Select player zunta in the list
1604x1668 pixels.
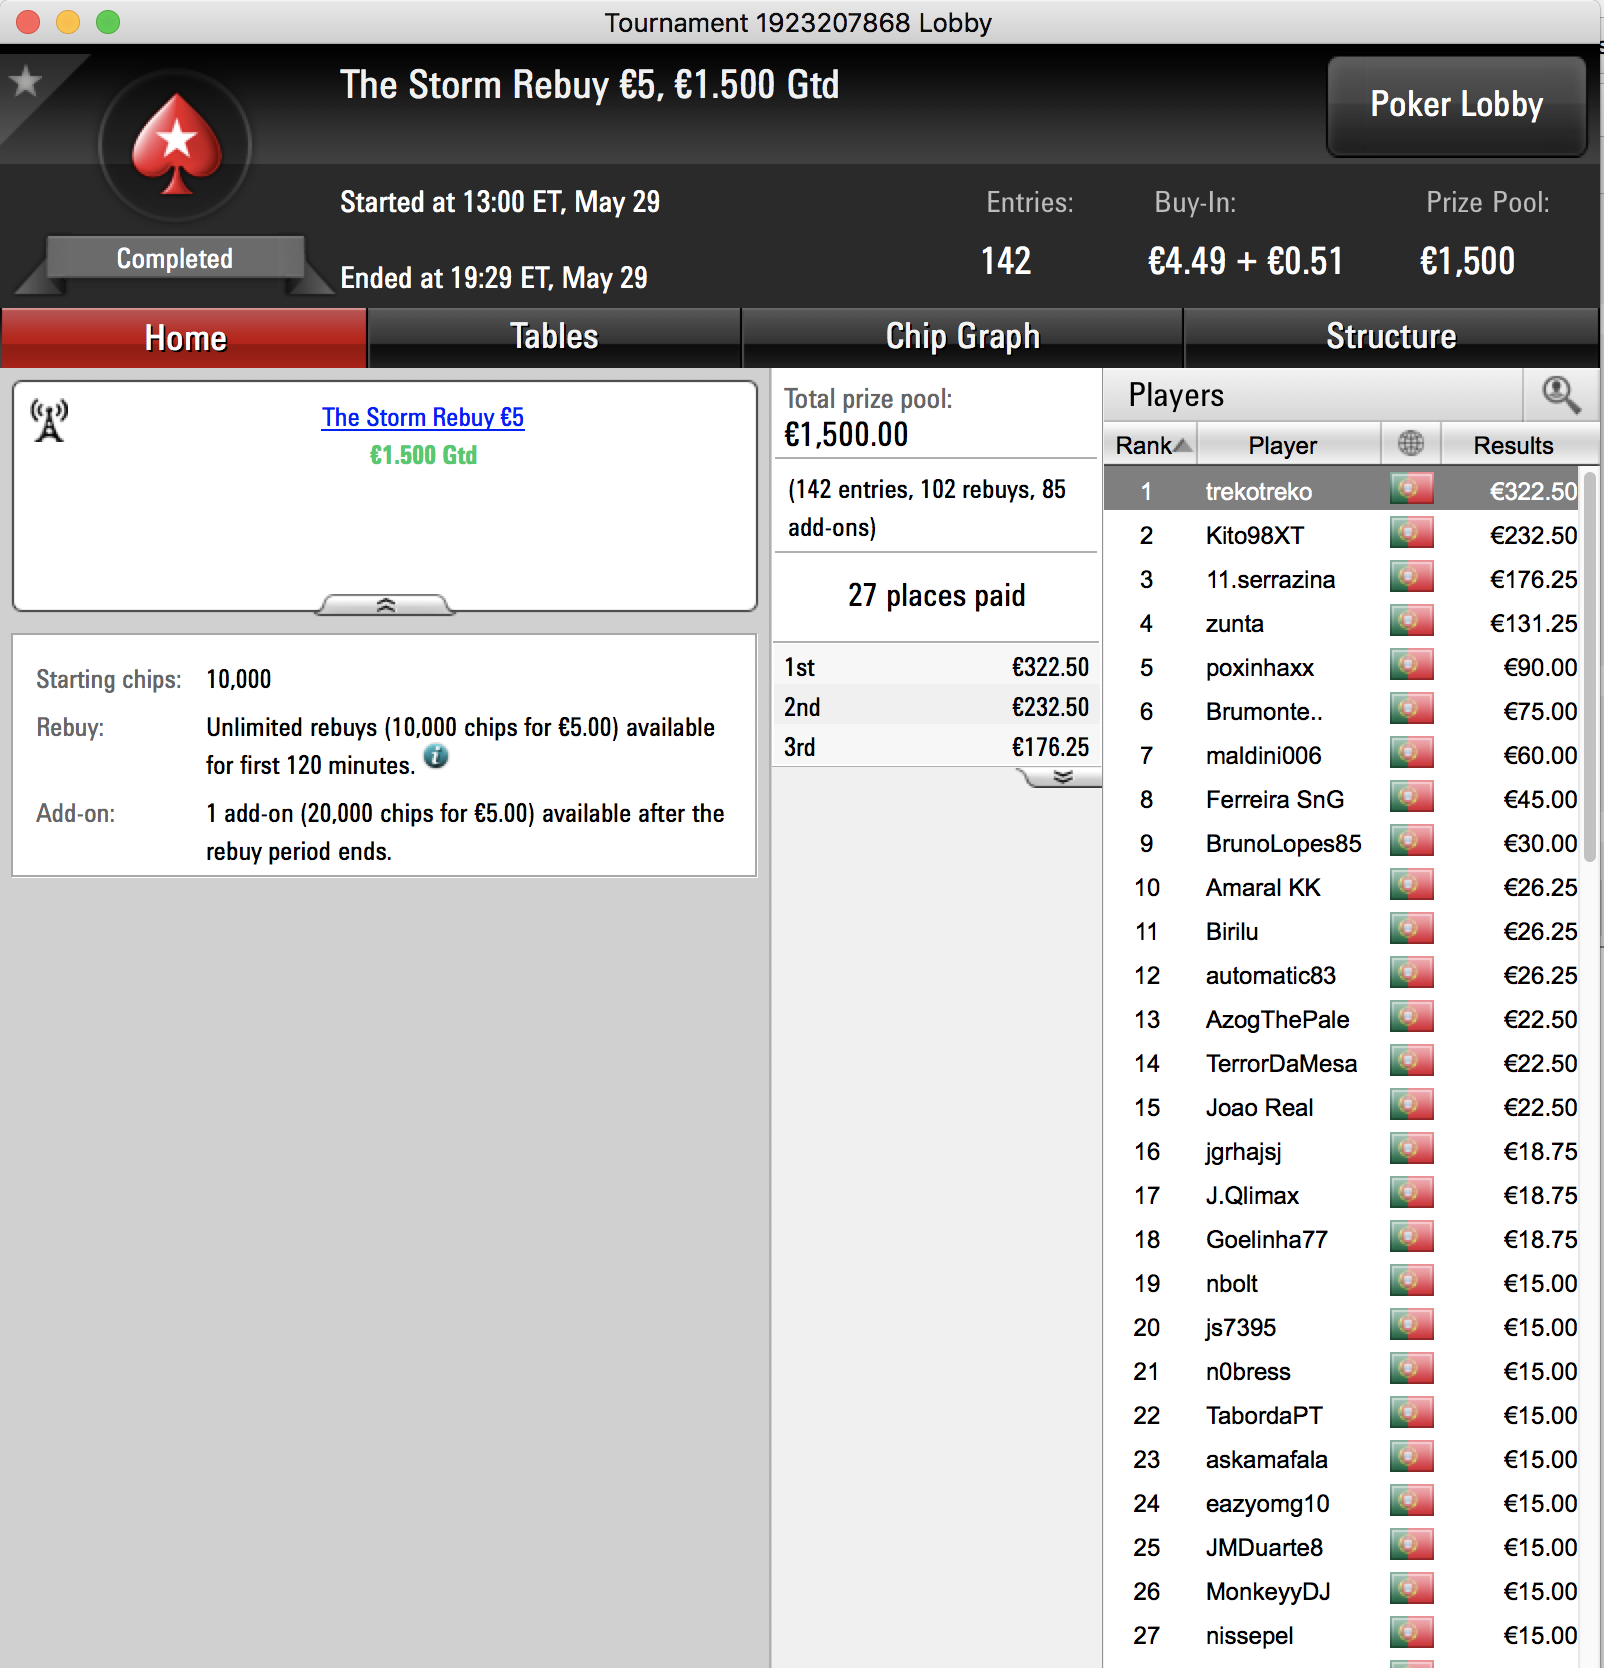[1341, 623]
